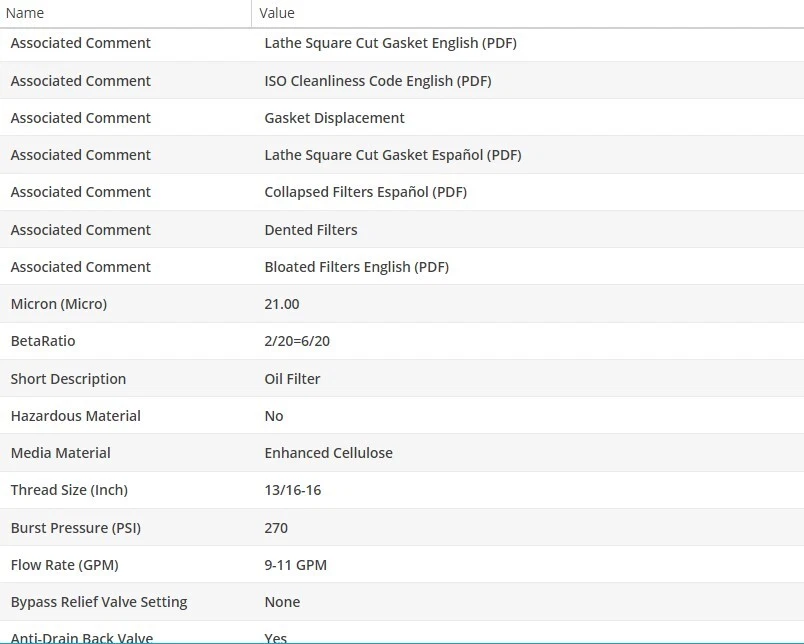Screen dimensions: 804x644
Task: Open Collapsed Filters Español PDF
Action: [x=365, y=192]
